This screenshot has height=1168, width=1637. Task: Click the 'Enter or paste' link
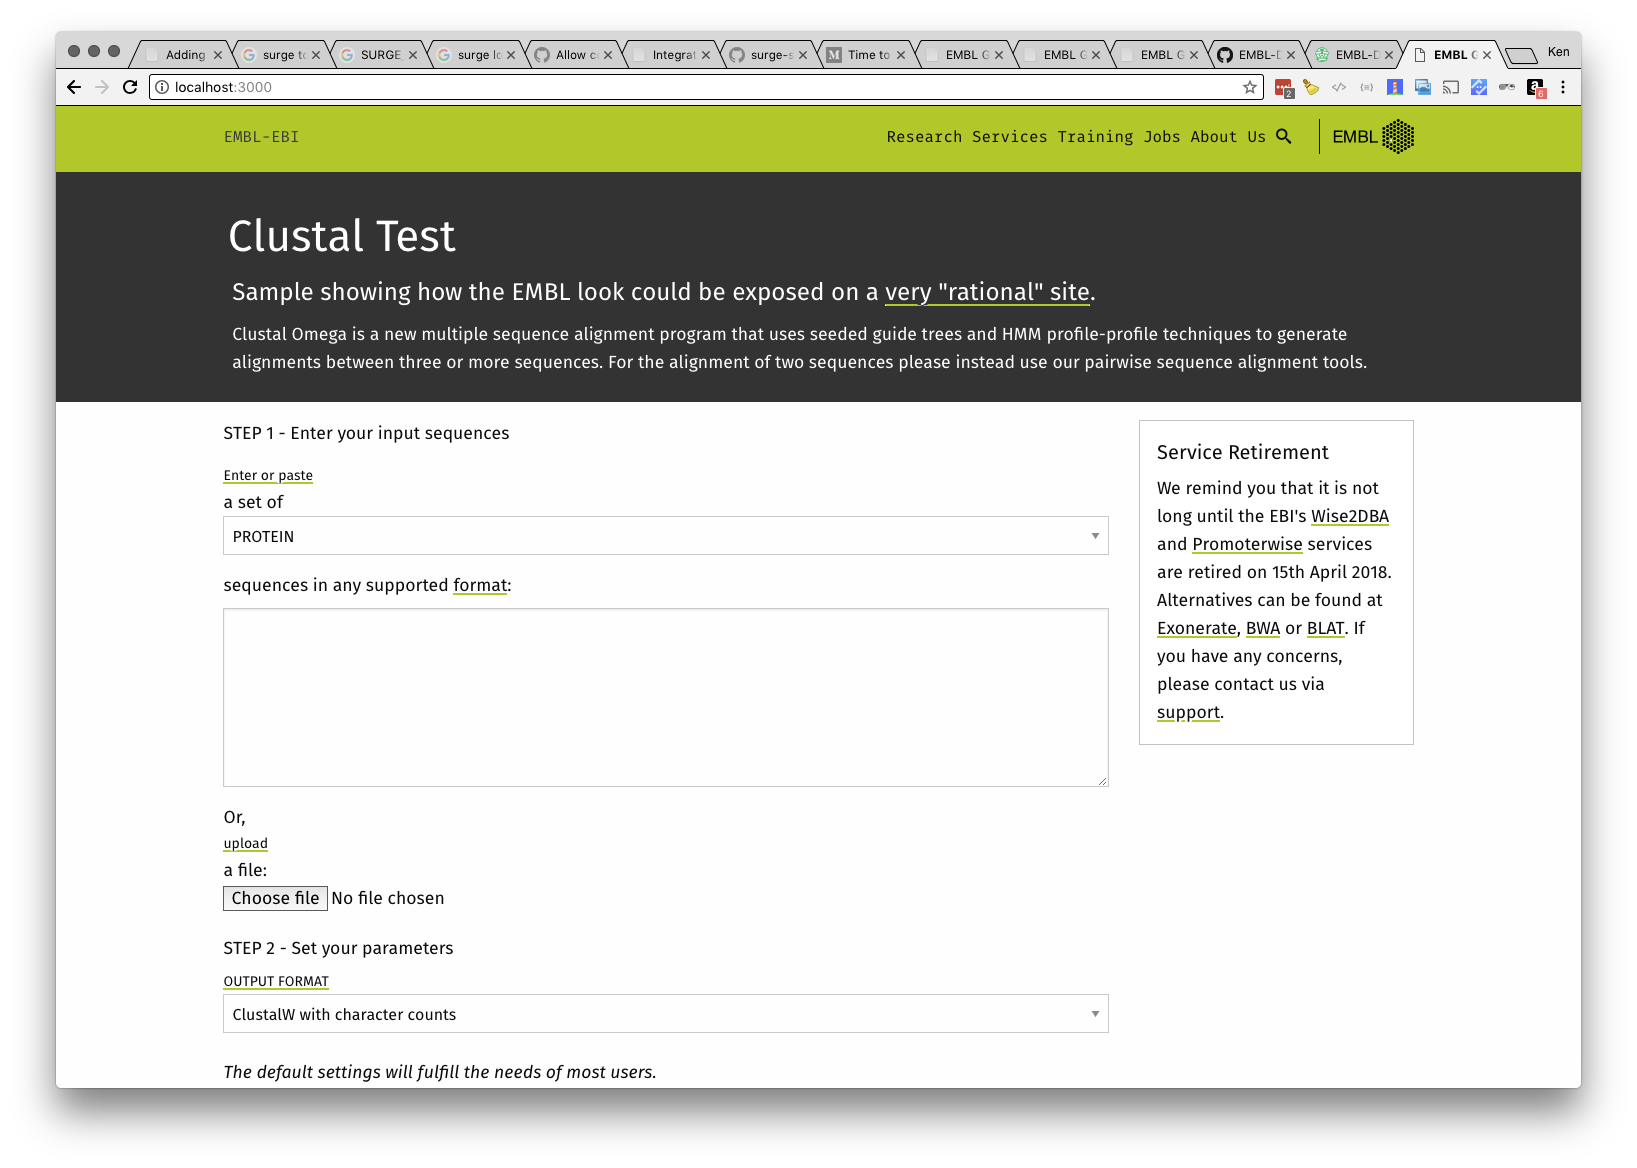point(268,475)
